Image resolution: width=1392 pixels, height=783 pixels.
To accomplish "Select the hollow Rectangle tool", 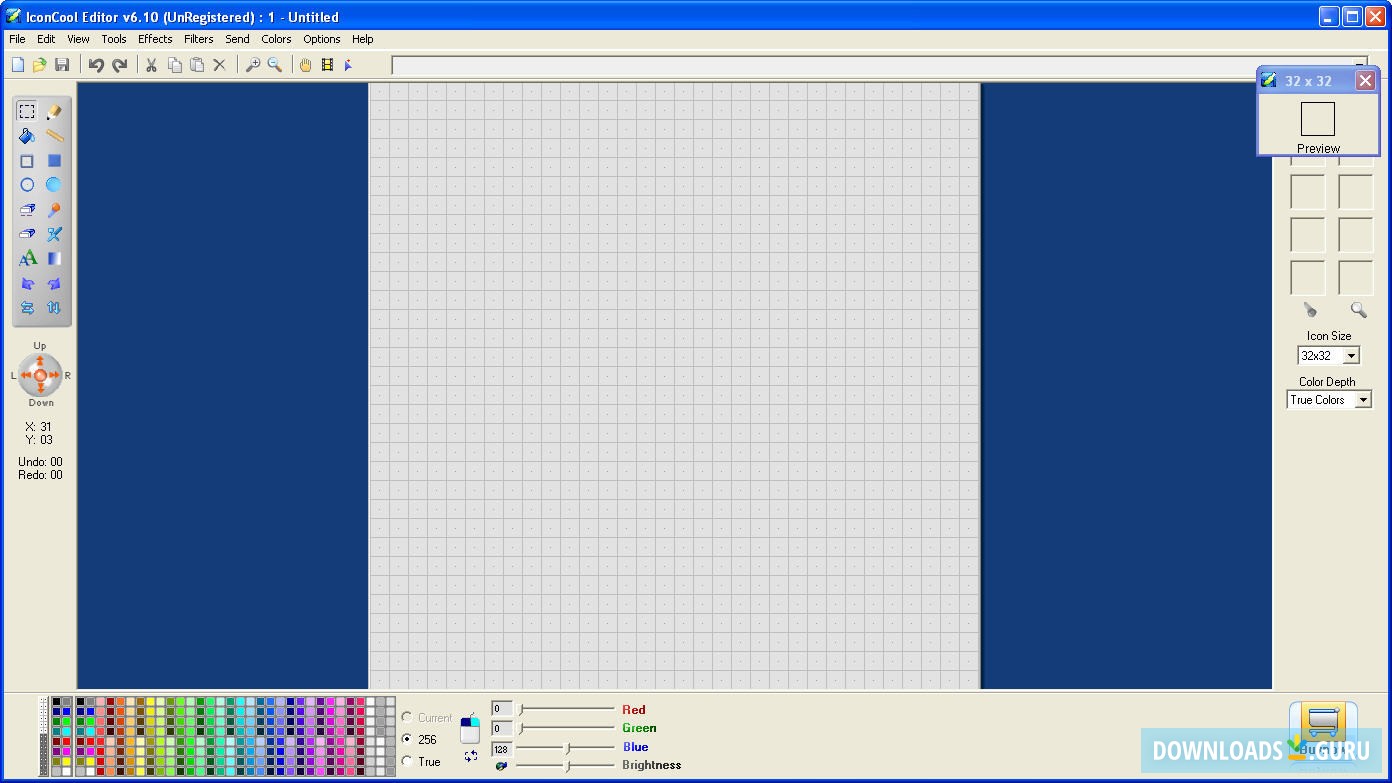I will point(27,160).
